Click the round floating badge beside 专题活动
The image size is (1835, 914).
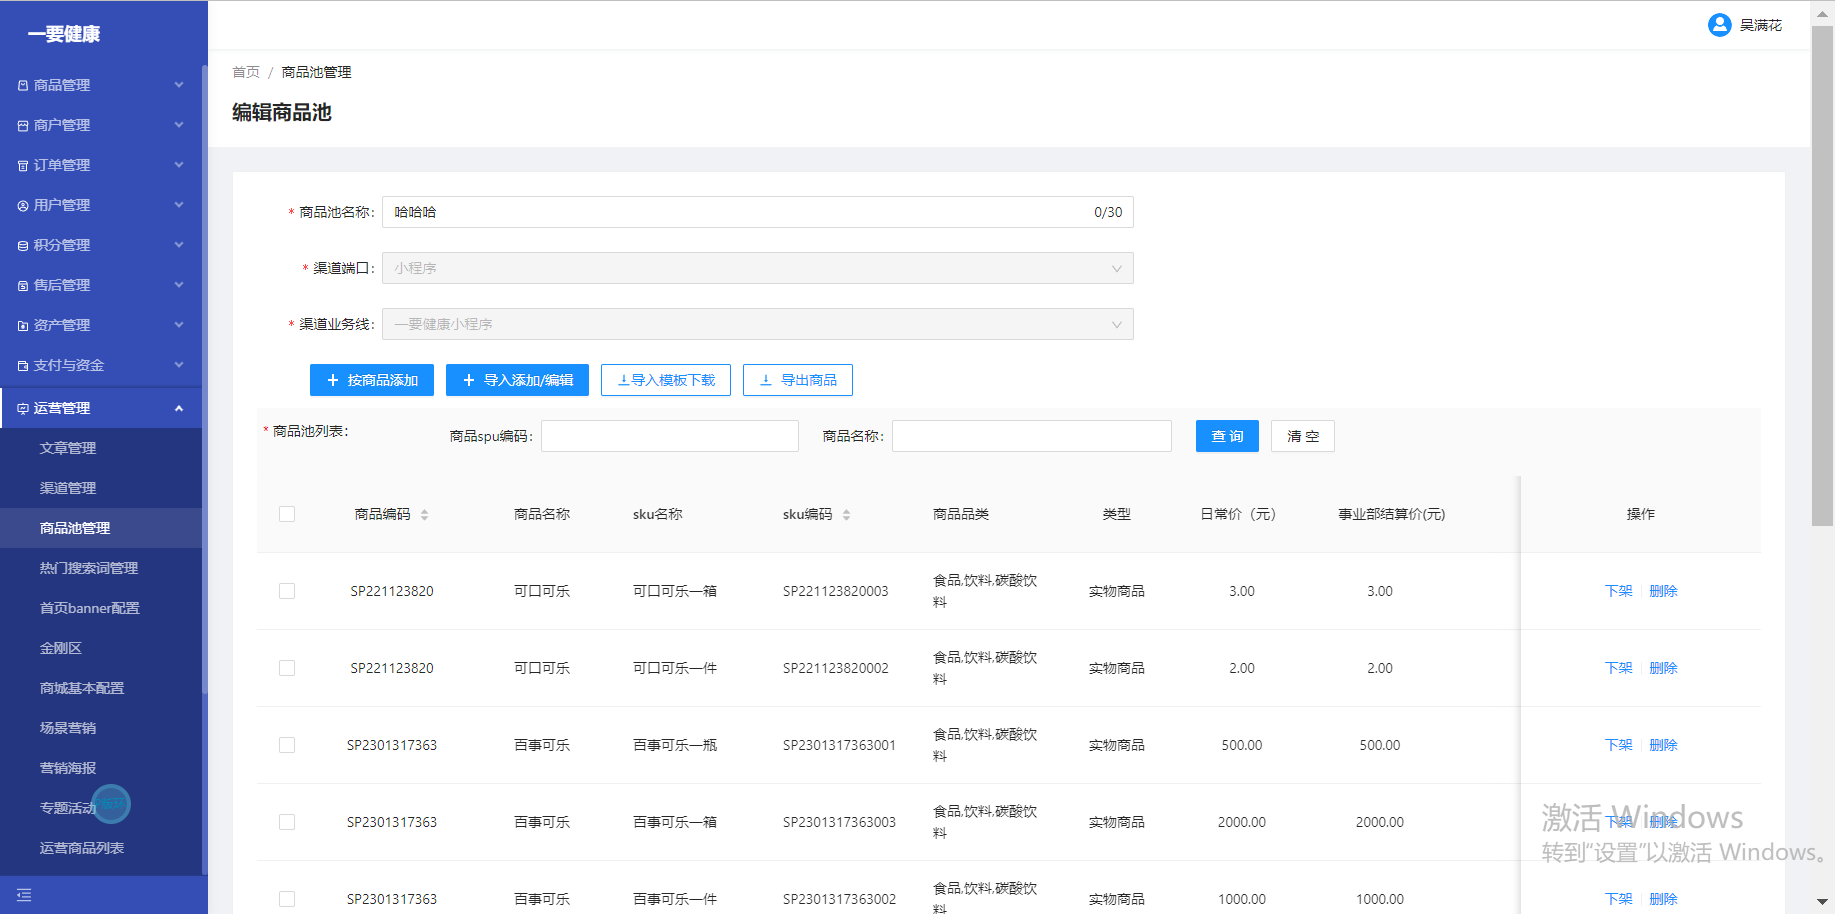[111, 804]
